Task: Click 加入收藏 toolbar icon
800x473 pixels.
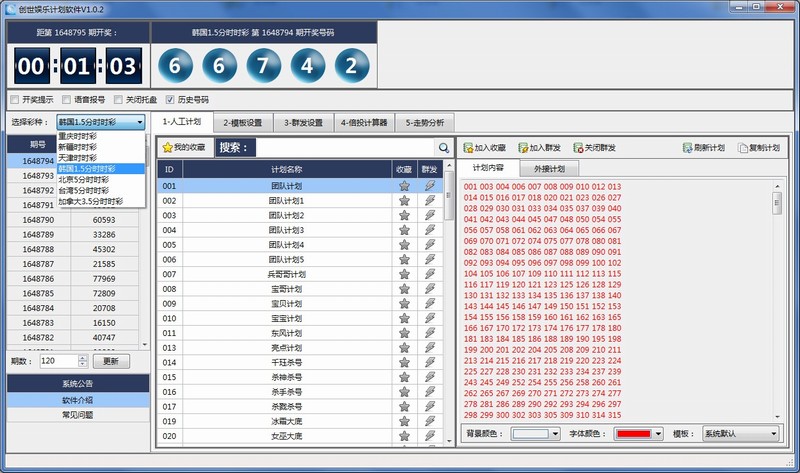Action: point(469,148)
